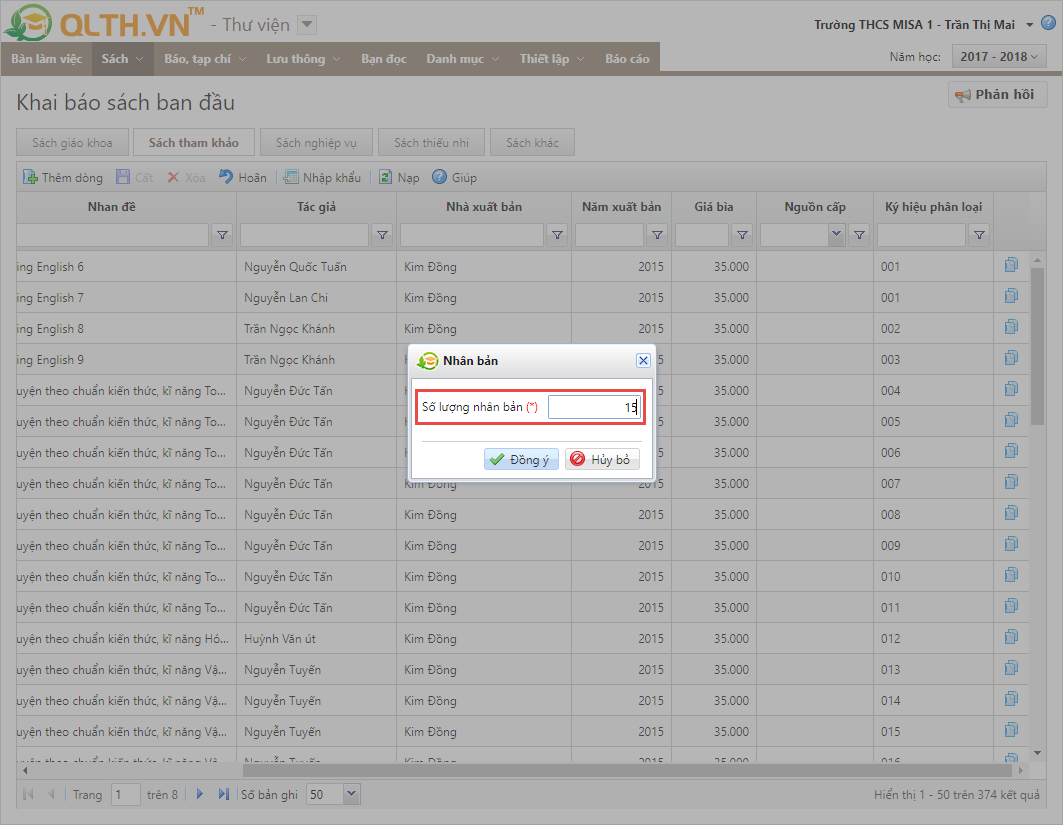Open the Giúp help icon

click(x=439, y=177)
